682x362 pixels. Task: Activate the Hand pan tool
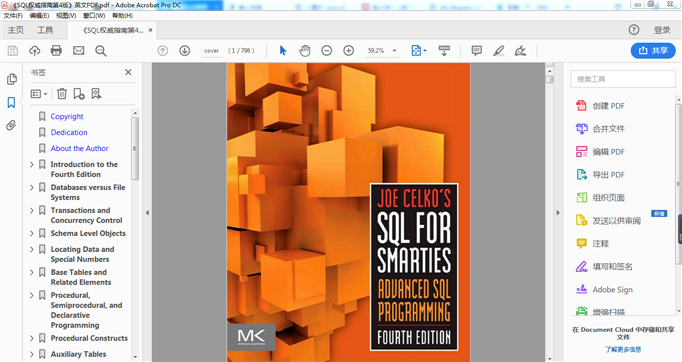[x=305, y=51]
